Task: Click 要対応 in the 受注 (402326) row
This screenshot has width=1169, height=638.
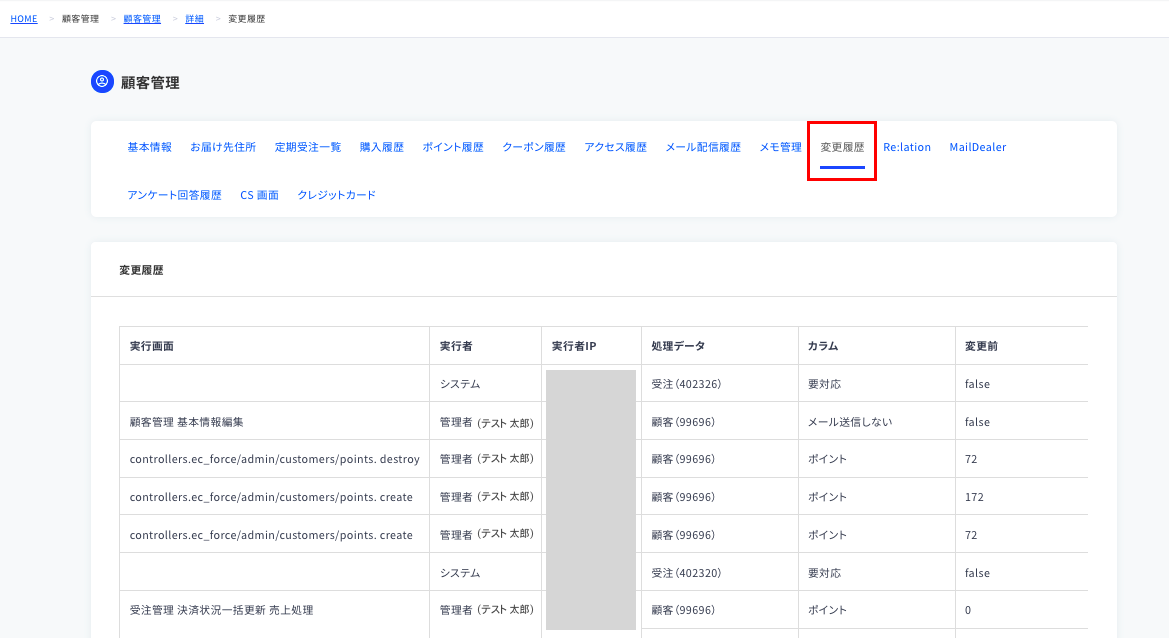Action: click(824, 384)
